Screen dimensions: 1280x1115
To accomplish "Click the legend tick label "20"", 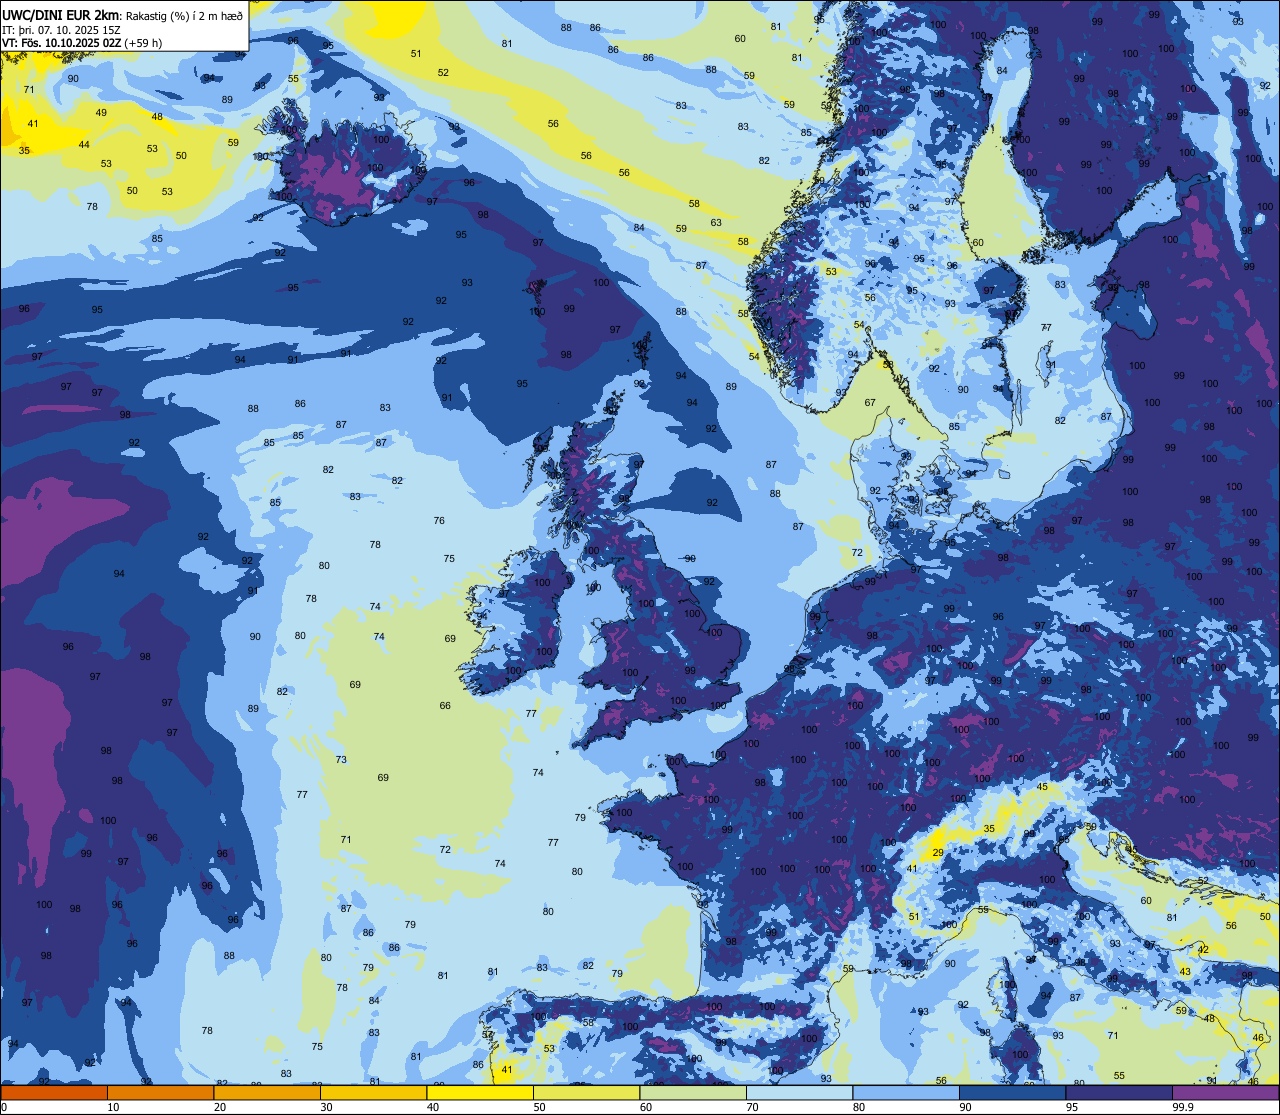I will coord(220,1107).
